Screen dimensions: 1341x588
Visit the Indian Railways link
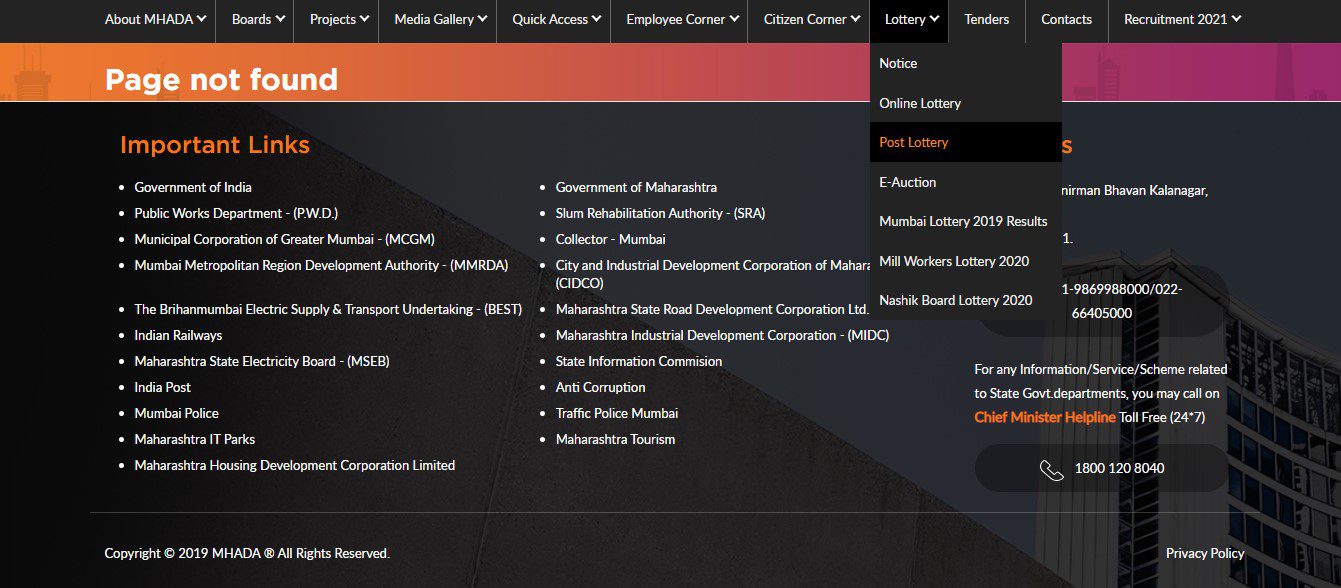point(178,335)
